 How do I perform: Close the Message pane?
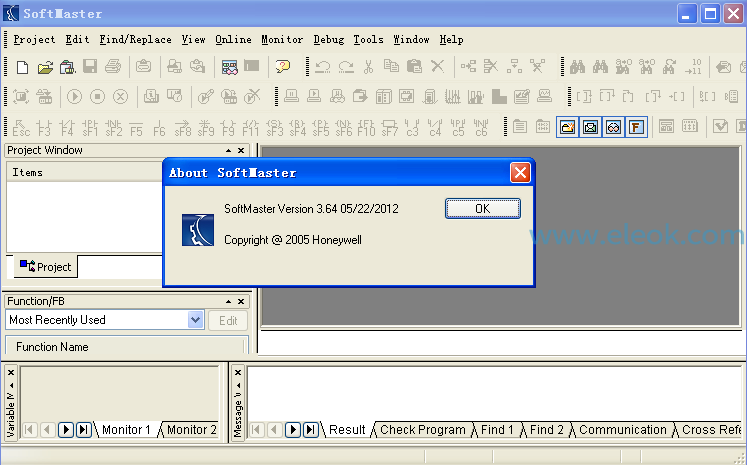238,373
